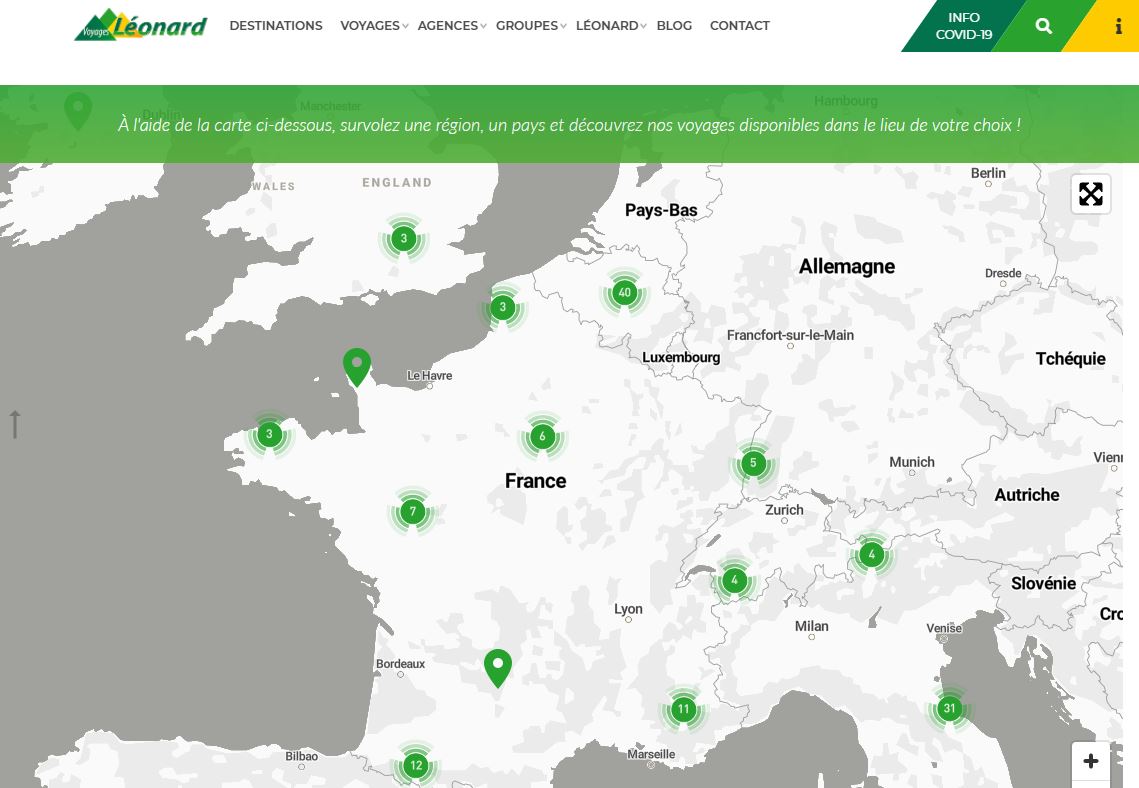The height and width of the screenshot is (788, 1139).
Task: Open the search magnifier icon
Action: pyautogui.click(x=1043, y=27)
